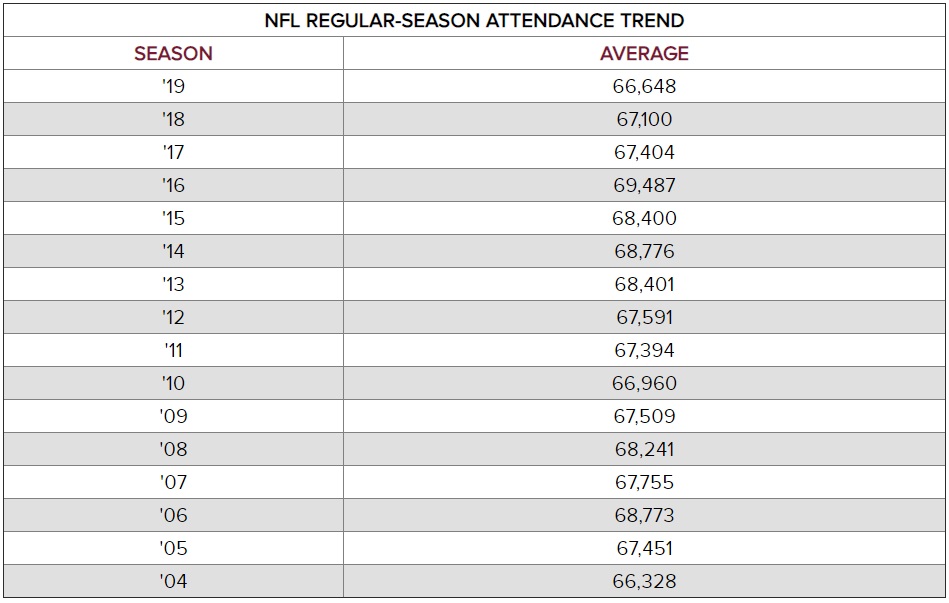Click the 67,404 average for '17
This screenshot has width=949, height=603.
click(644, 153)
